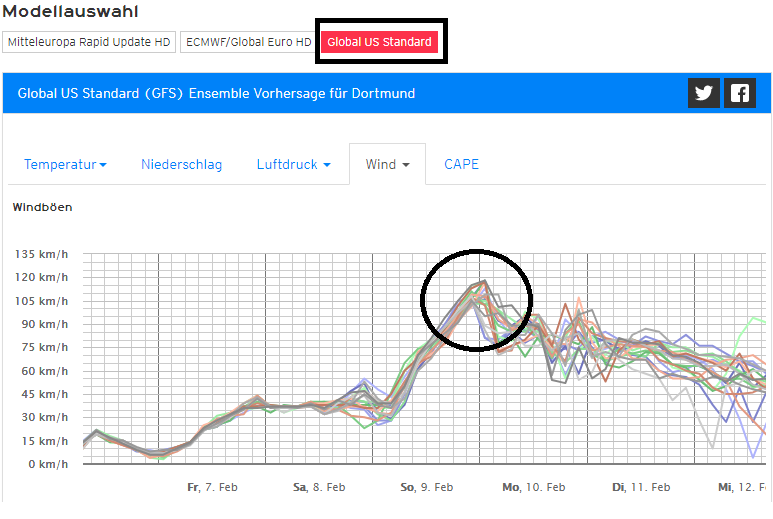
Task: Click the 90 km/h axis label
Action: 44,324
